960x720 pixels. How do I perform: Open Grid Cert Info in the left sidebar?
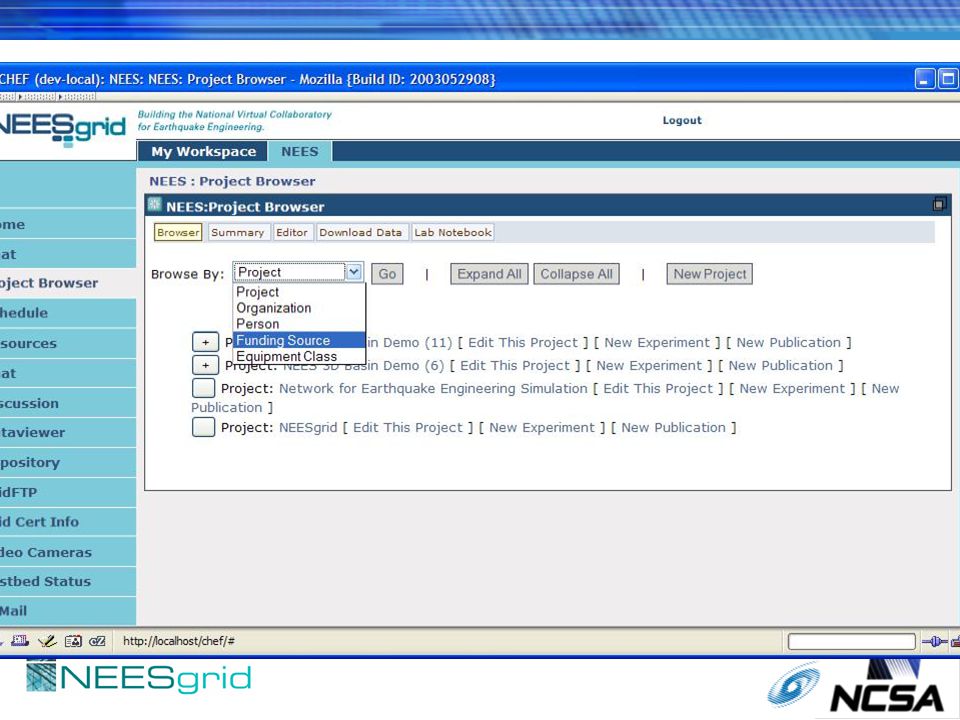coord(68,522)
